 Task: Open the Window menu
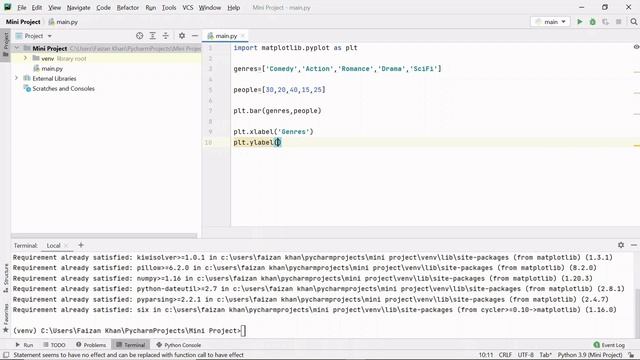pyautogui.click(x=209, y=7)
